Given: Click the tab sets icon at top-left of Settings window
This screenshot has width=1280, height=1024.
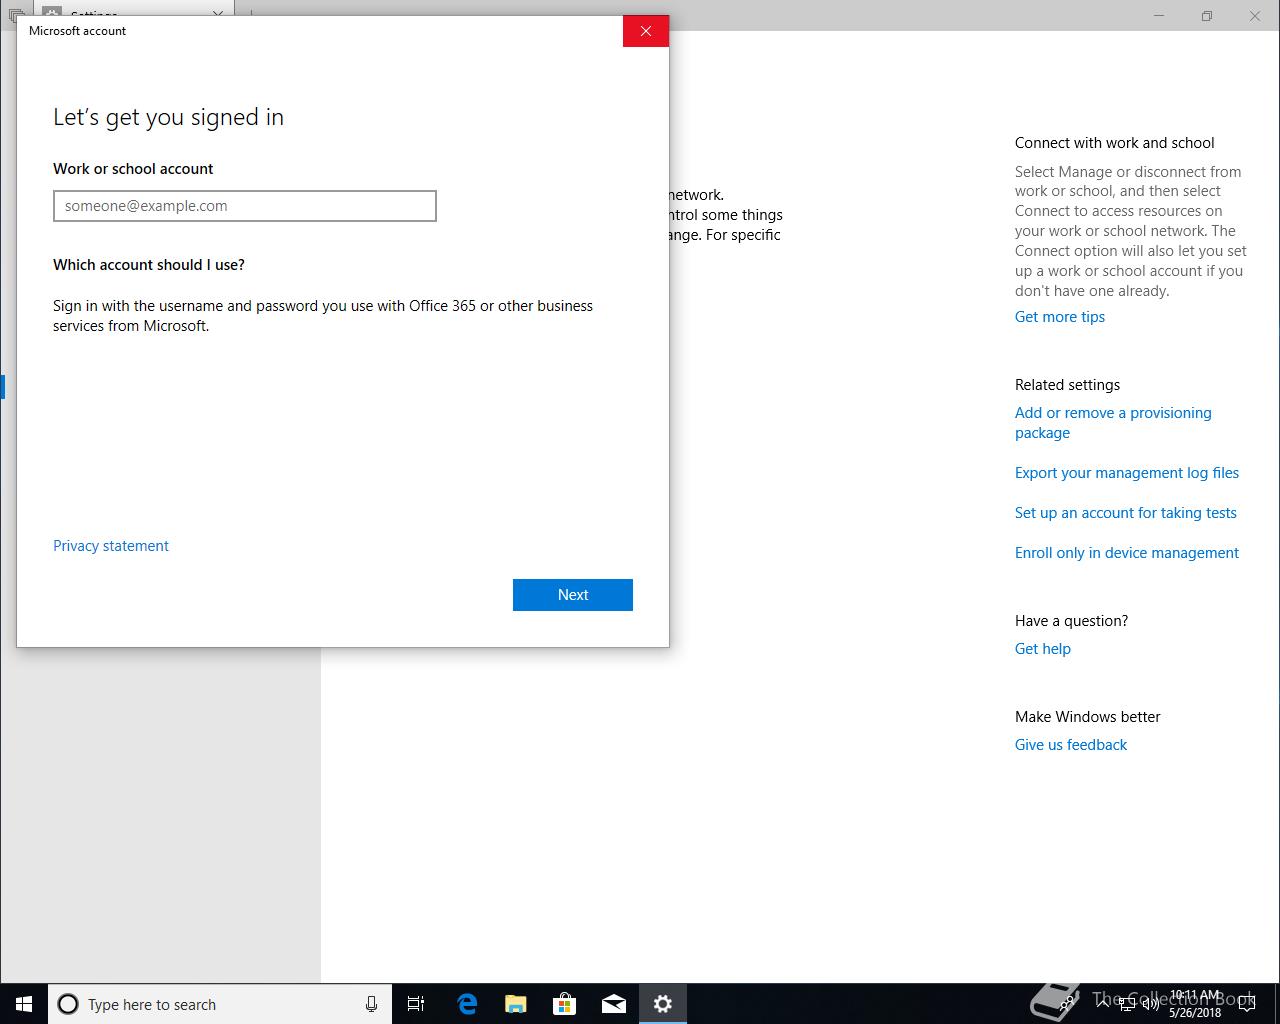Looking at the screenshot, I should click(16, 15).
